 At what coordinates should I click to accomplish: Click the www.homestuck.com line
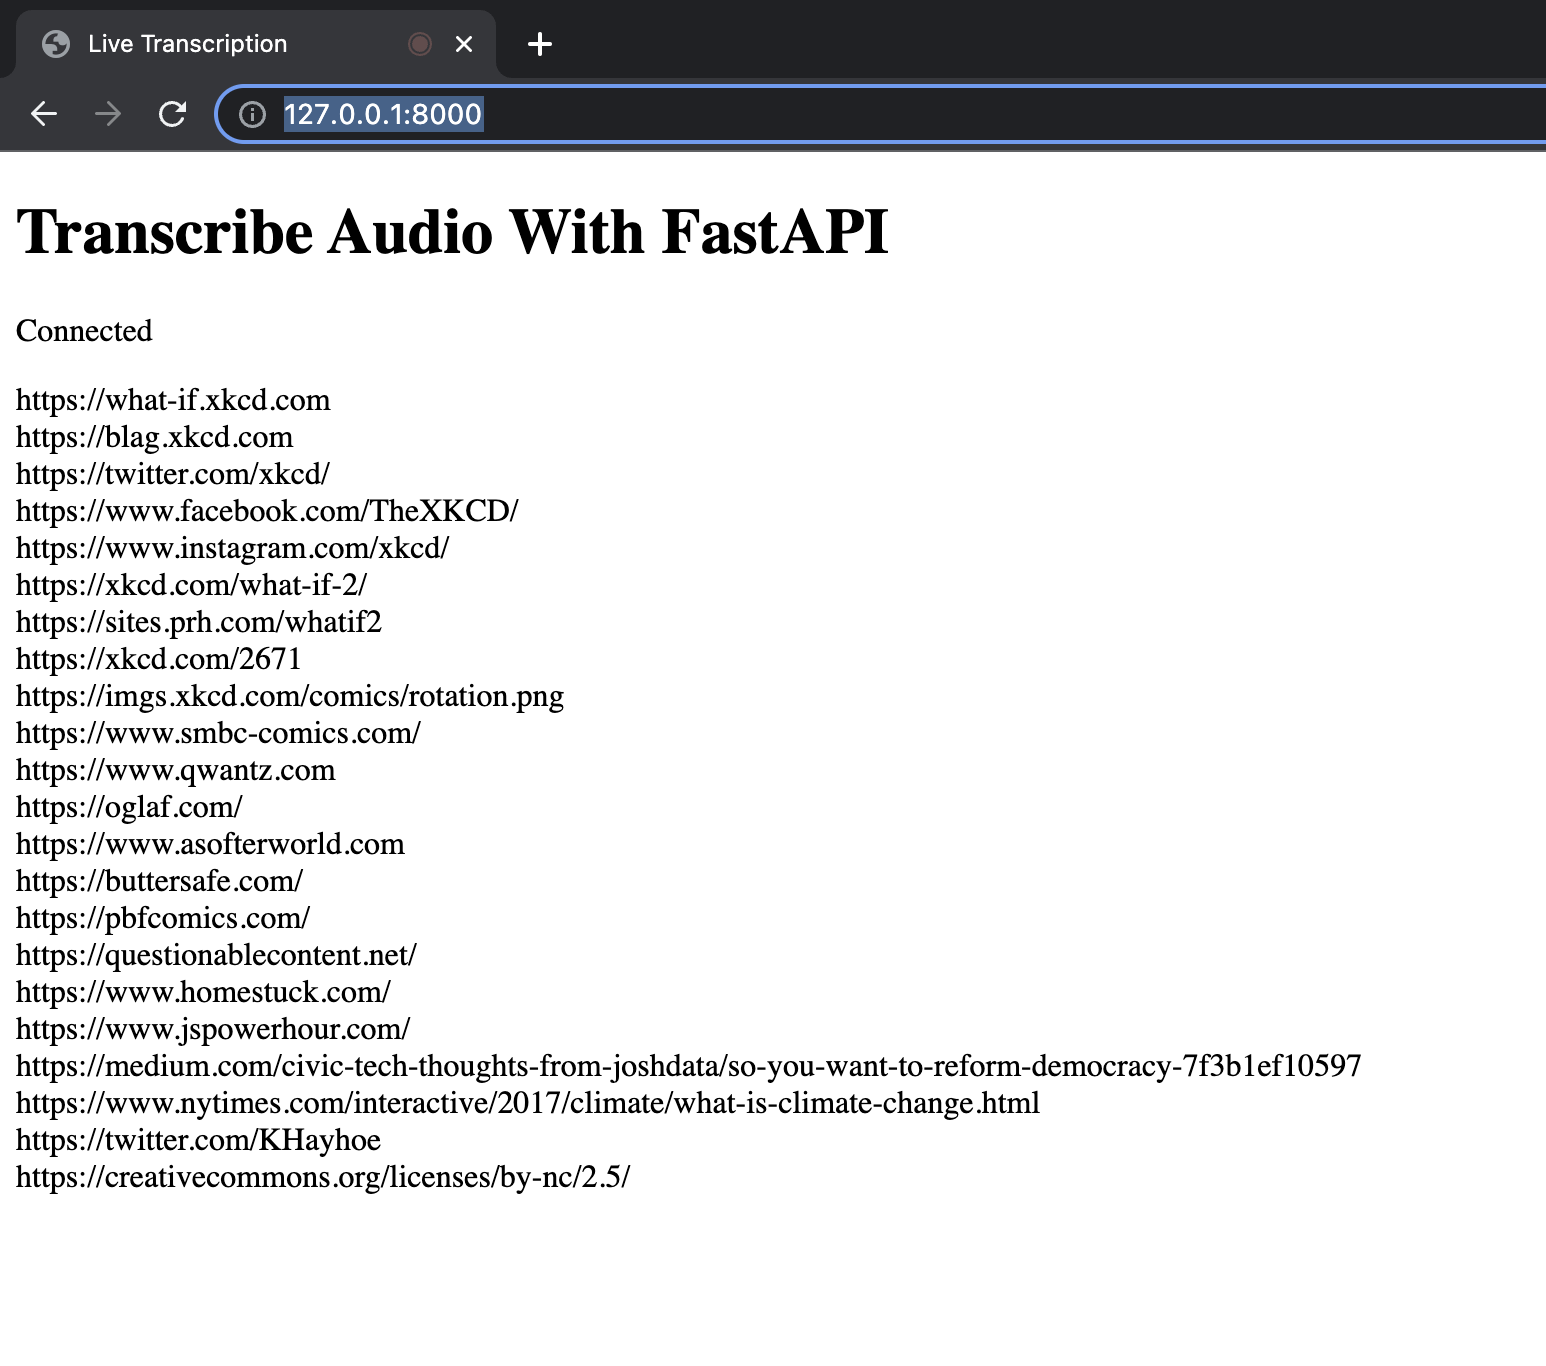tap(203, 992)
